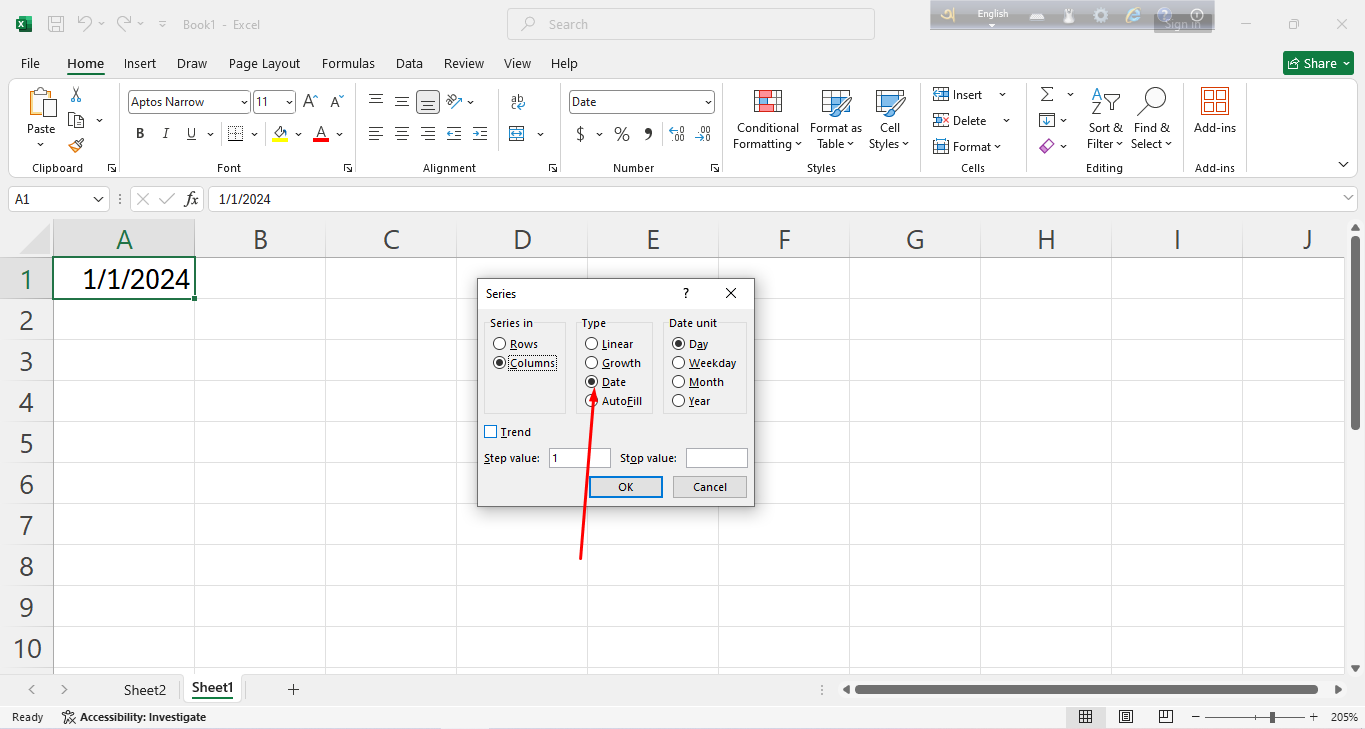
Task: Select the Rows radio button
Action: (x=499, y=344)
